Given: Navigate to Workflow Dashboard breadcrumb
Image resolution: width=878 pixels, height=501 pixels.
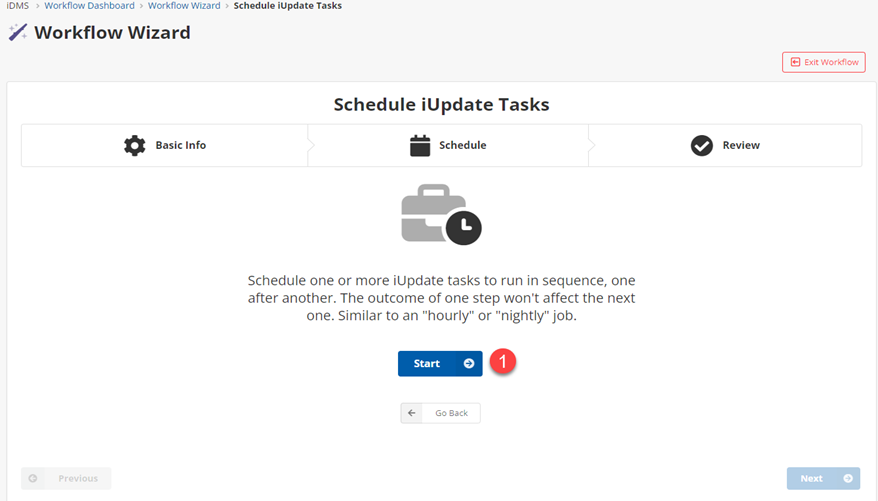Looking at the screenshot, I should (89, 6).
